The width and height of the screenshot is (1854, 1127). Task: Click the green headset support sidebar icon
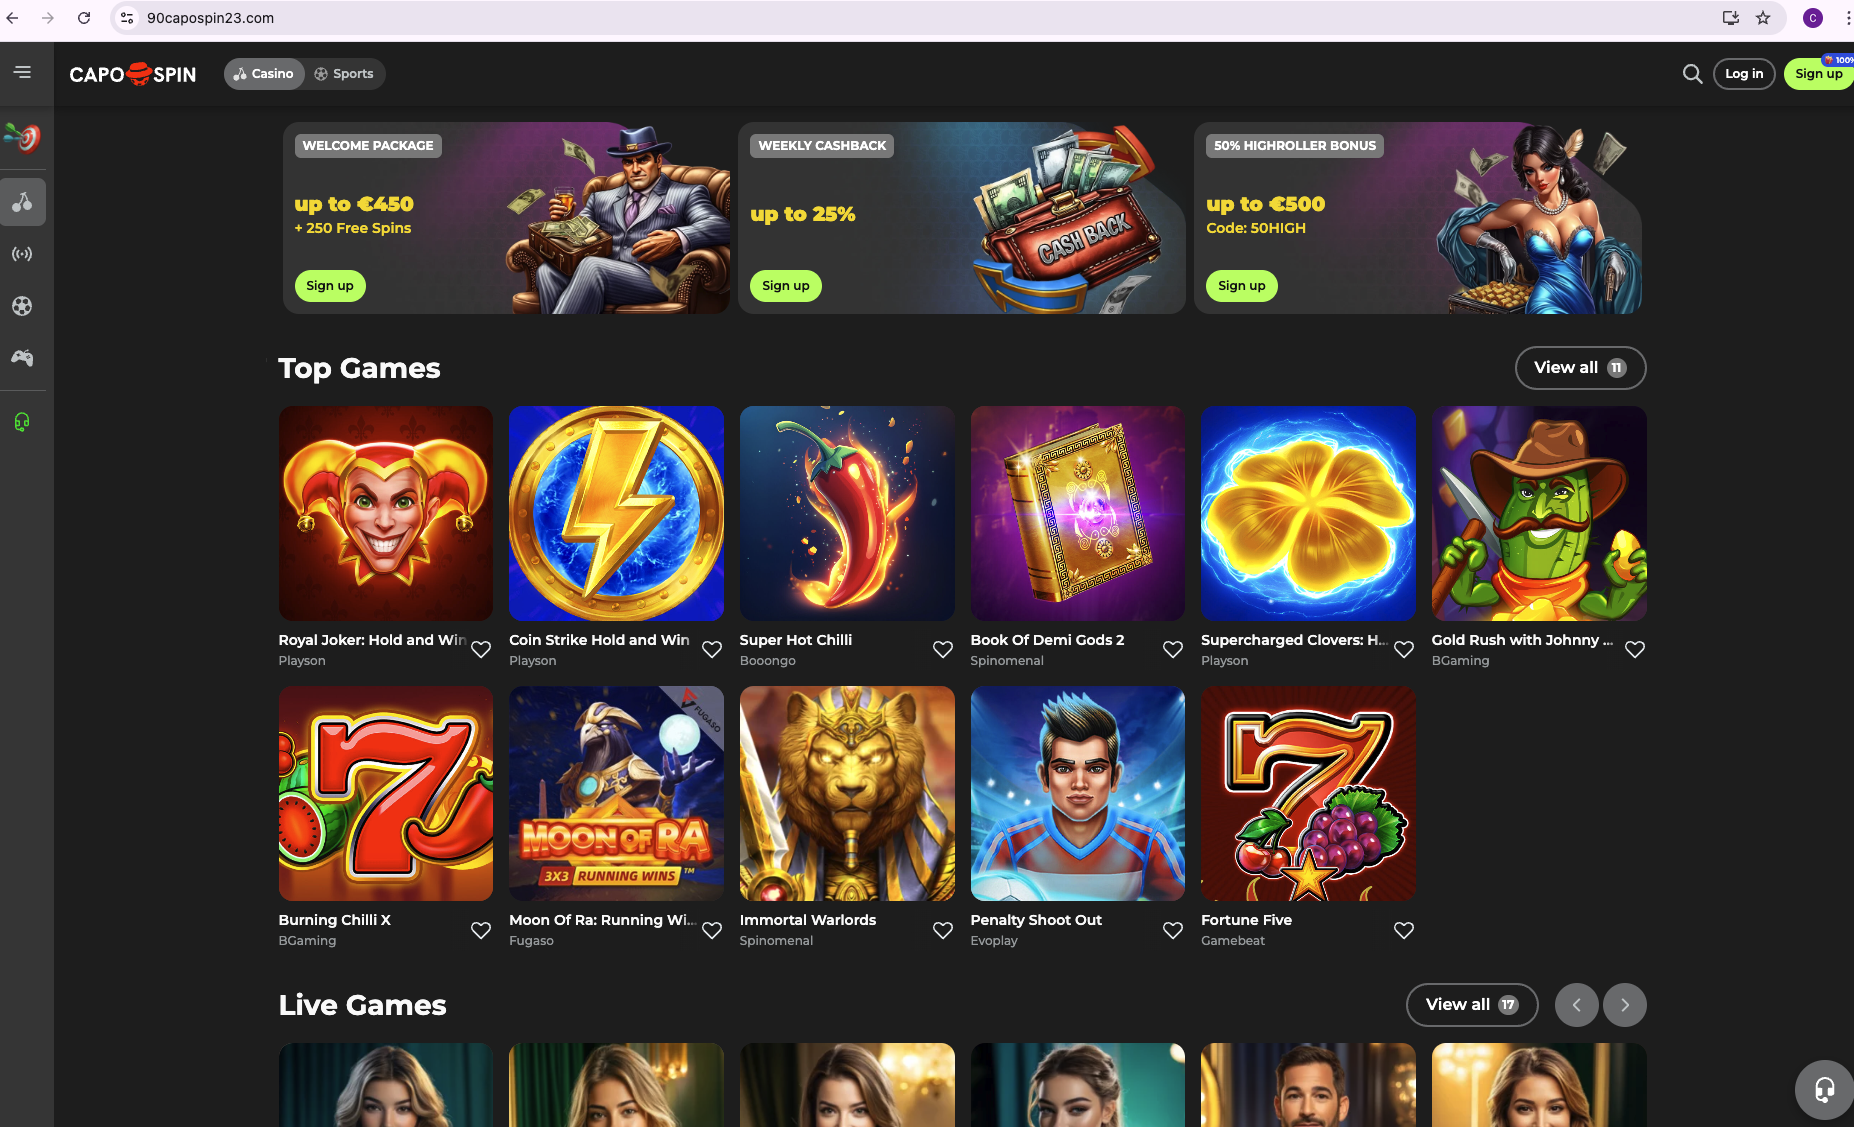22,422
